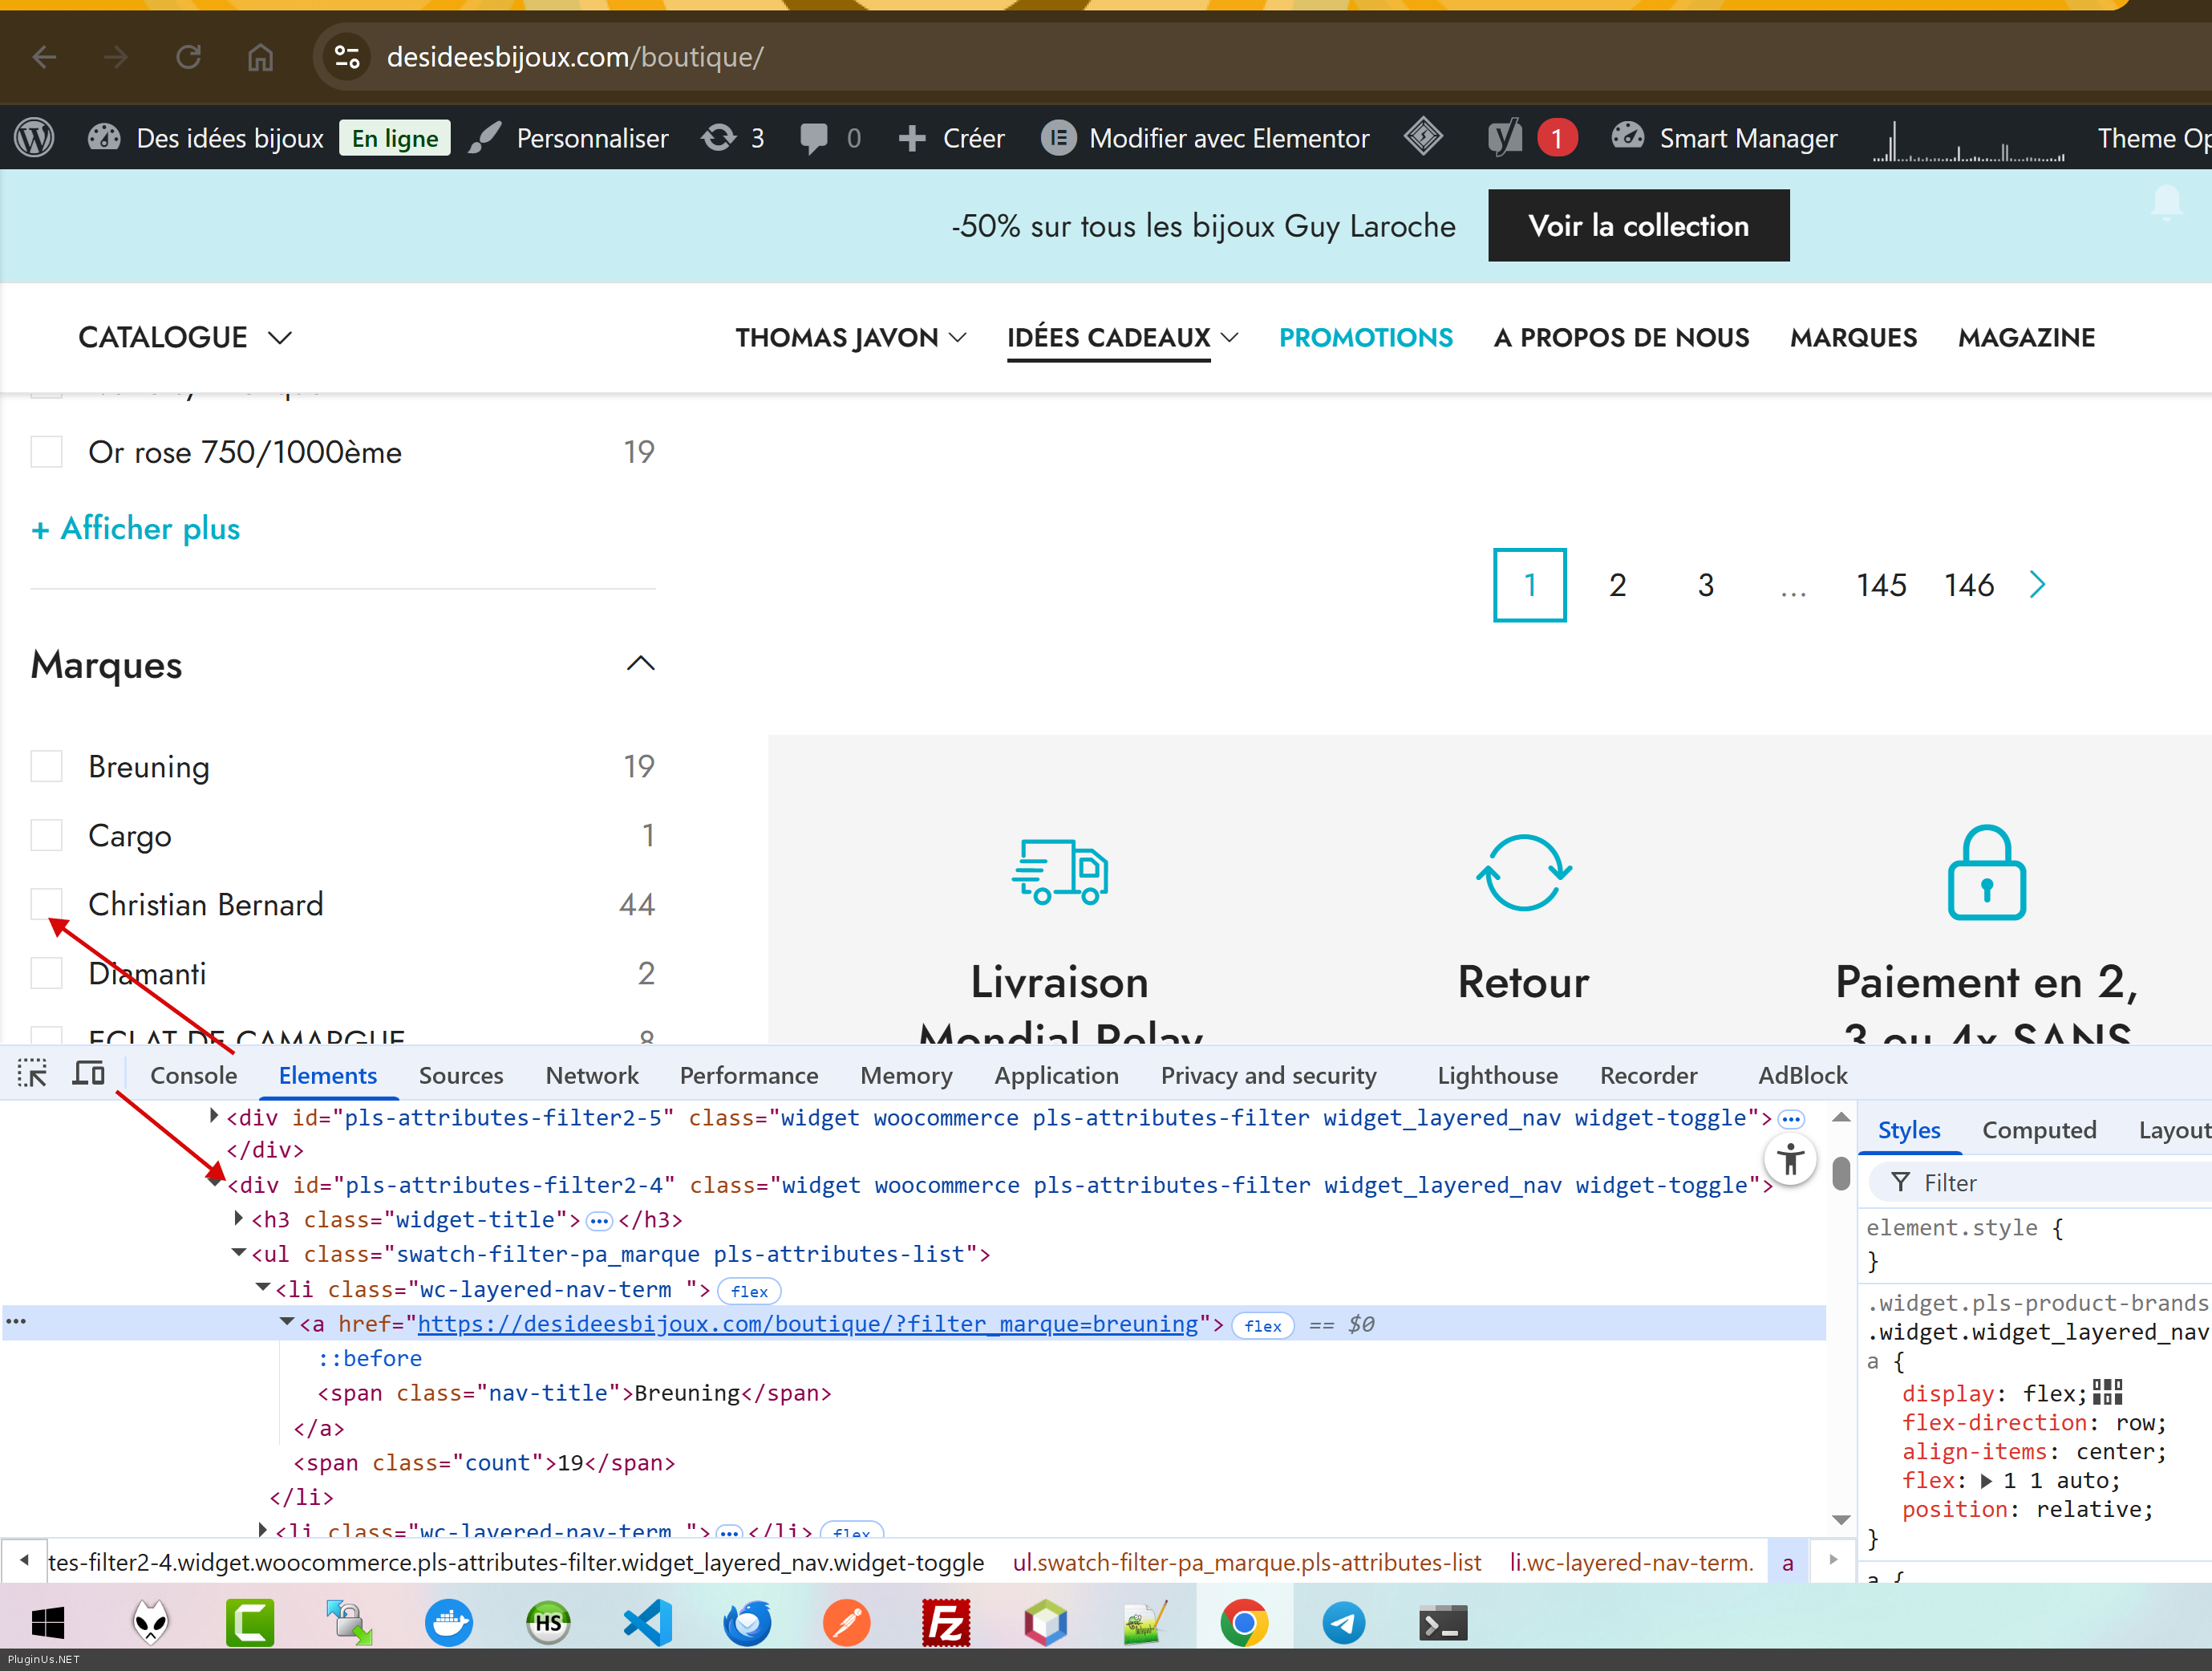Click the accessibility floating icon
Image resolution: width=2212 pixels, height=1671 pixels.
tap(1790, 1160)
